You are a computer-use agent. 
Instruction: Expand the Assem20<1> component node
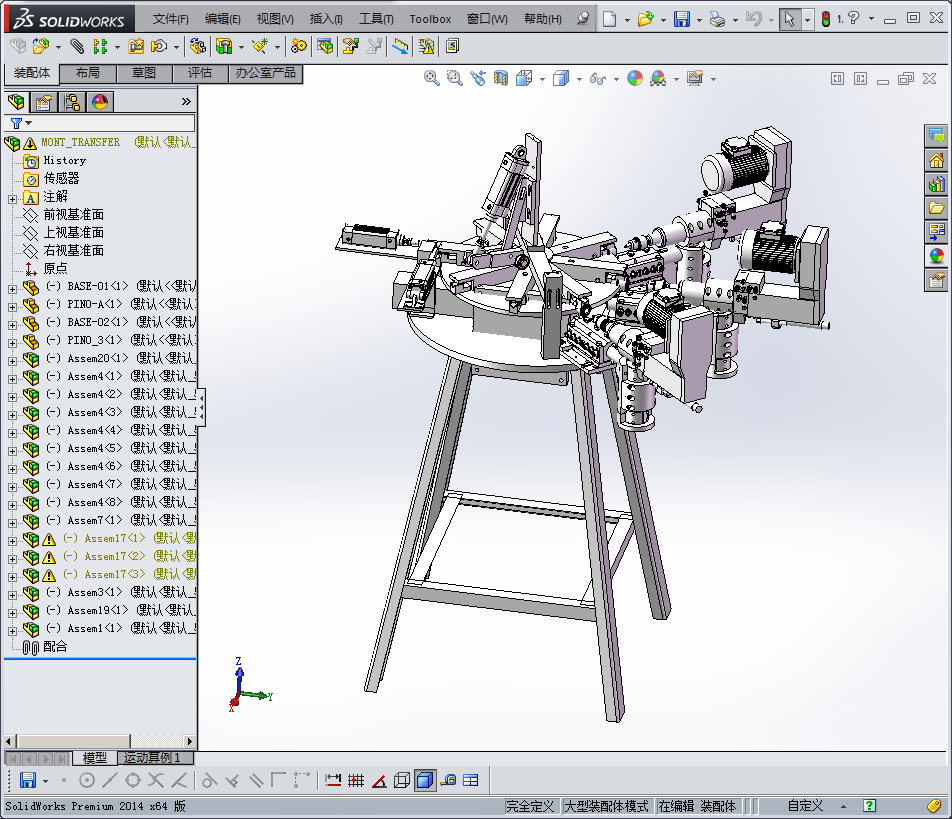pos(12,359)
